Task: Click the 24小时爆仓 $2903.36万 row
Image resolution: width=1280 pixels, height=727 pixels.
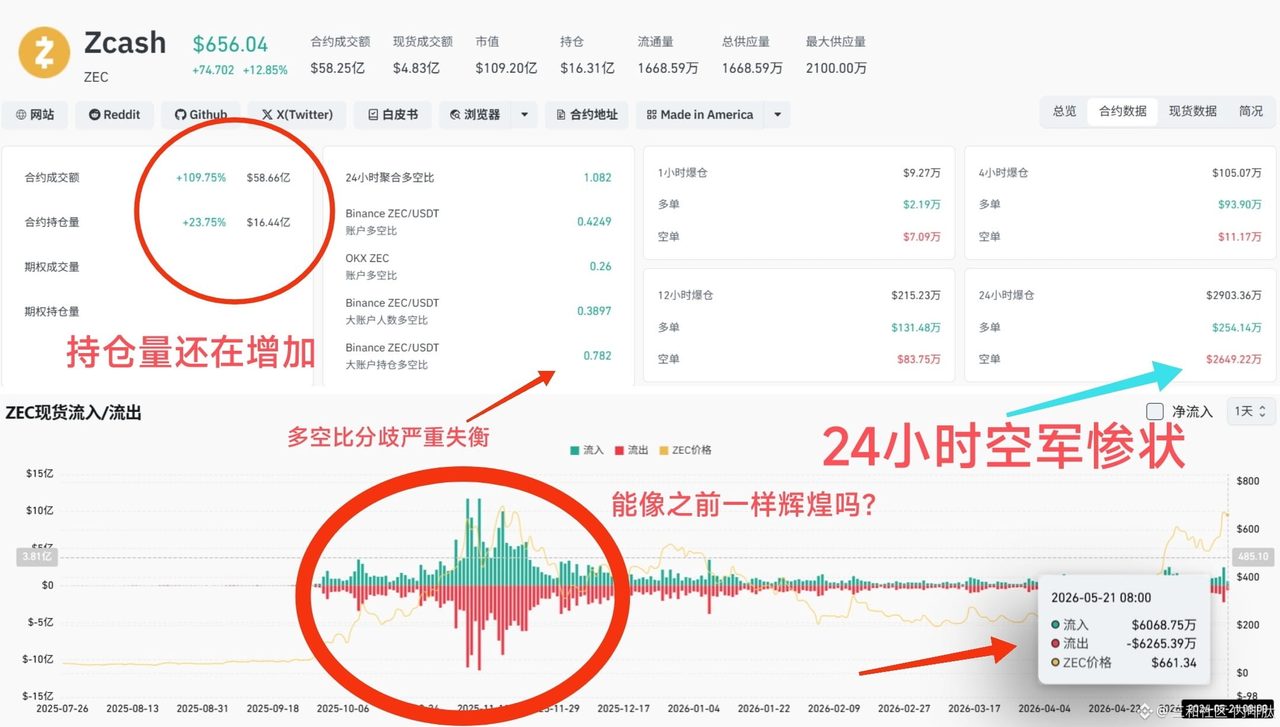Action: (x=1120, y=296)
